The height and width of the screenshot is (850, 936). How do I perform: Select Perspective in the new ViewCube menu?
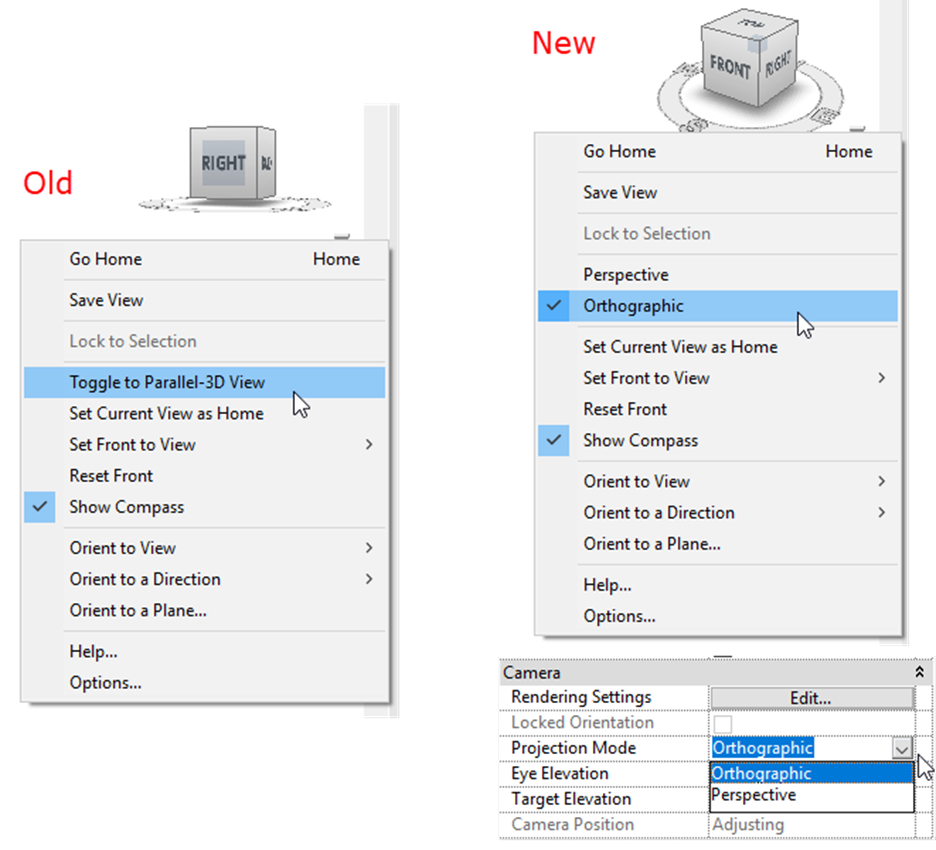[626, 275]
